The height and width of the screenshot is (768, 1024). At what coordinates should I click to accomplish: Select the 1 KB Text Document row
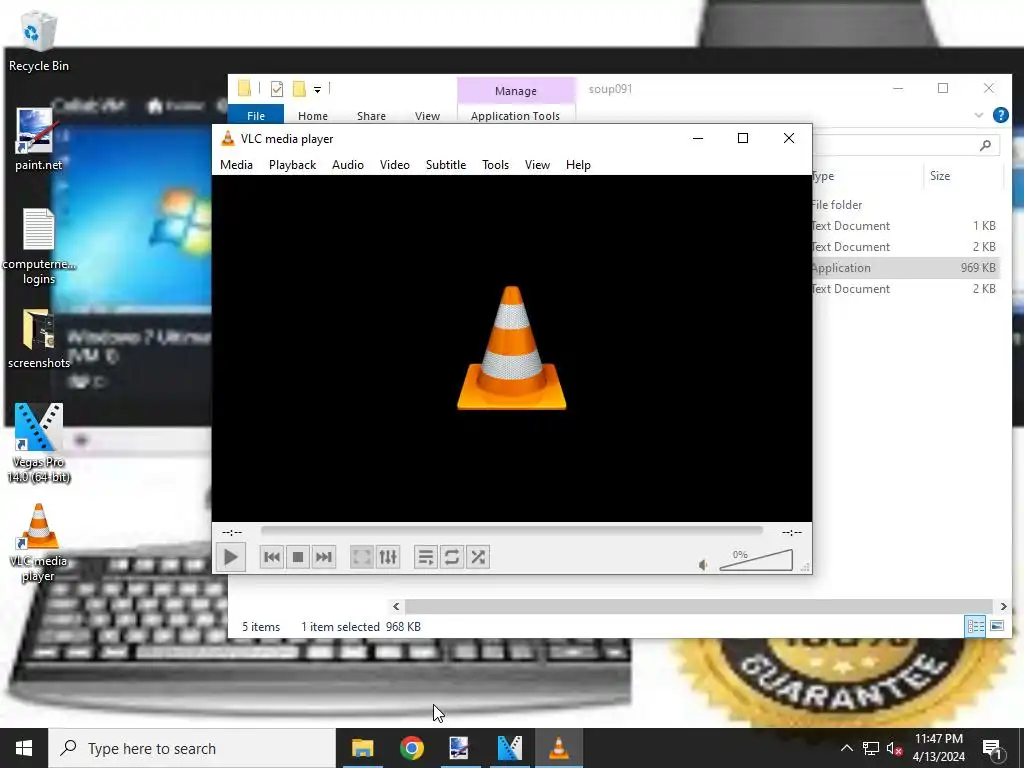905,225
